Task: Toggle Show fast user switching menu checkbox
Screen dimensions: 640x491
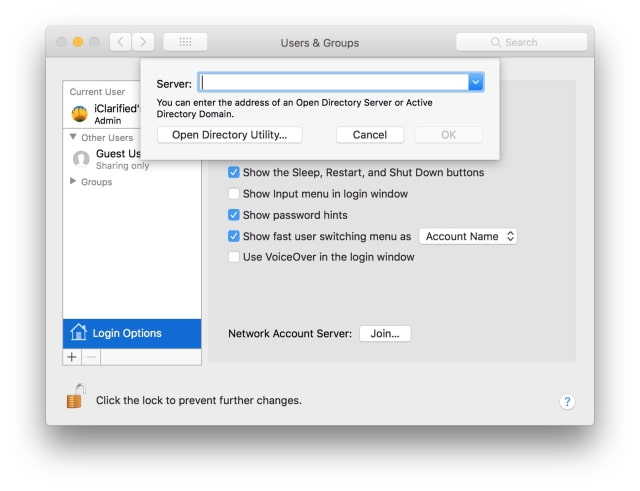Action: 233,236
